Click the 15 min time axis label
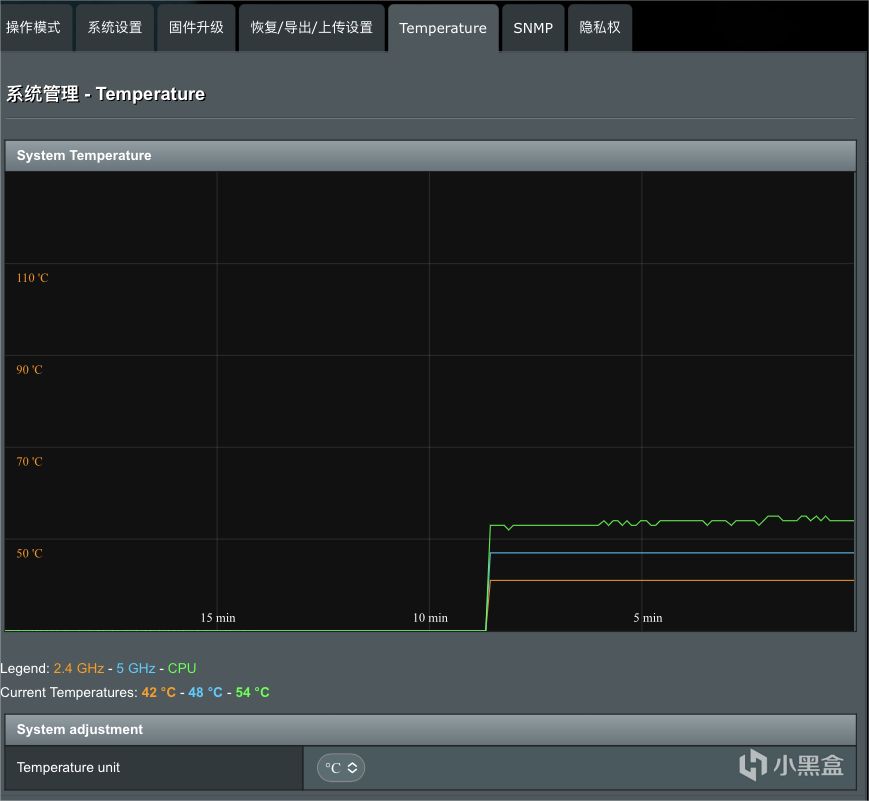 point(218,618)
